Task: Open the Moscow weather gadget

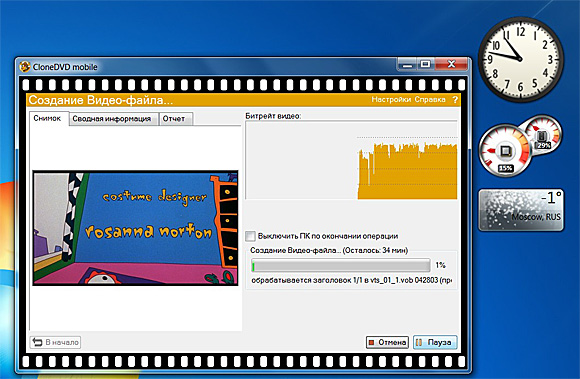Action: tap(521, 210)
